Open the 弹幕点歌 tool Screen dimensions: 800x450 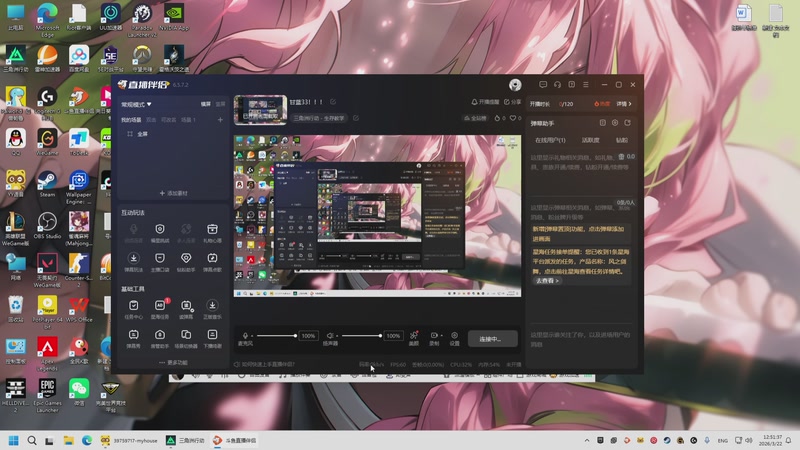coord(212,262)
